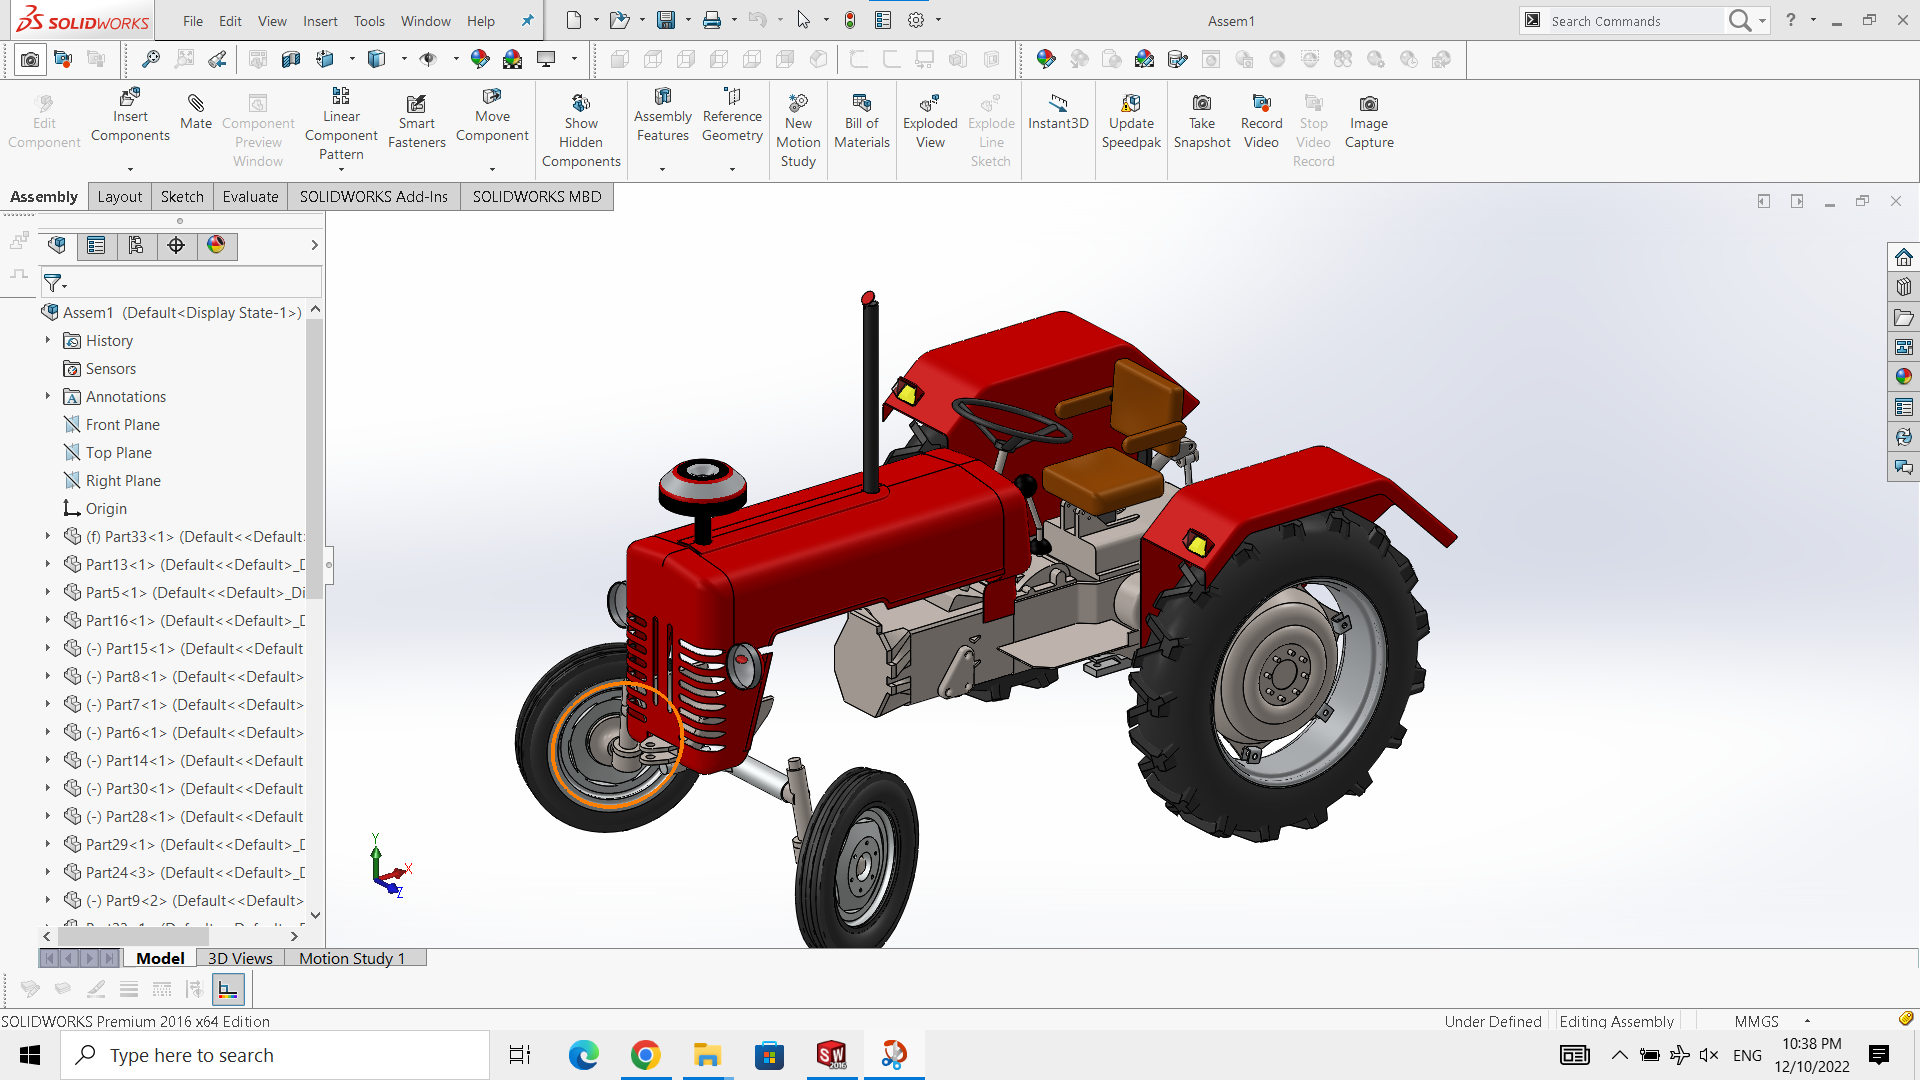Viewport: 1920px width, 1080px height.
Task: Click the Rebuild traffic light icon
Action: click(850, 20)
